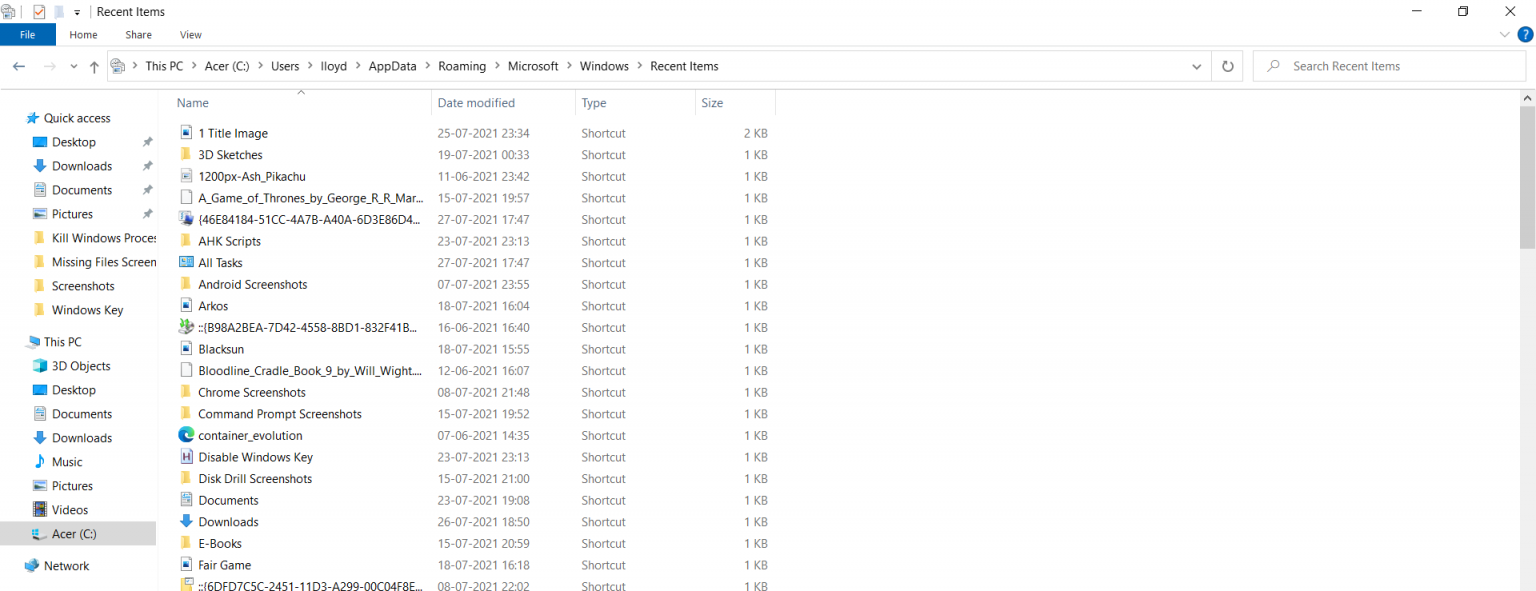Image resolution: width=1536 pixels, height=591 pixels.
Task: Sort files by Date modified
Action: pyautogui.click(x=477, y=102)
